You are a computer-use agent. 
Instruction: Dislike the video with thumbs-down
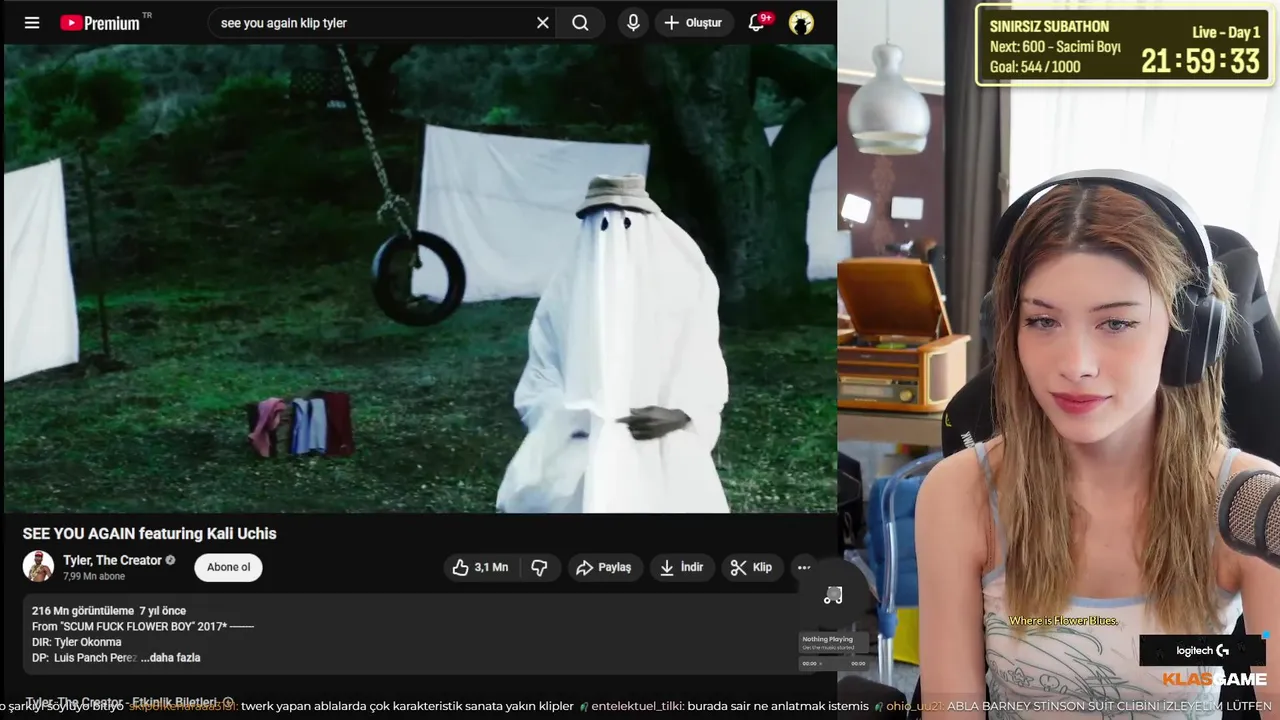[x=540, y=567]
